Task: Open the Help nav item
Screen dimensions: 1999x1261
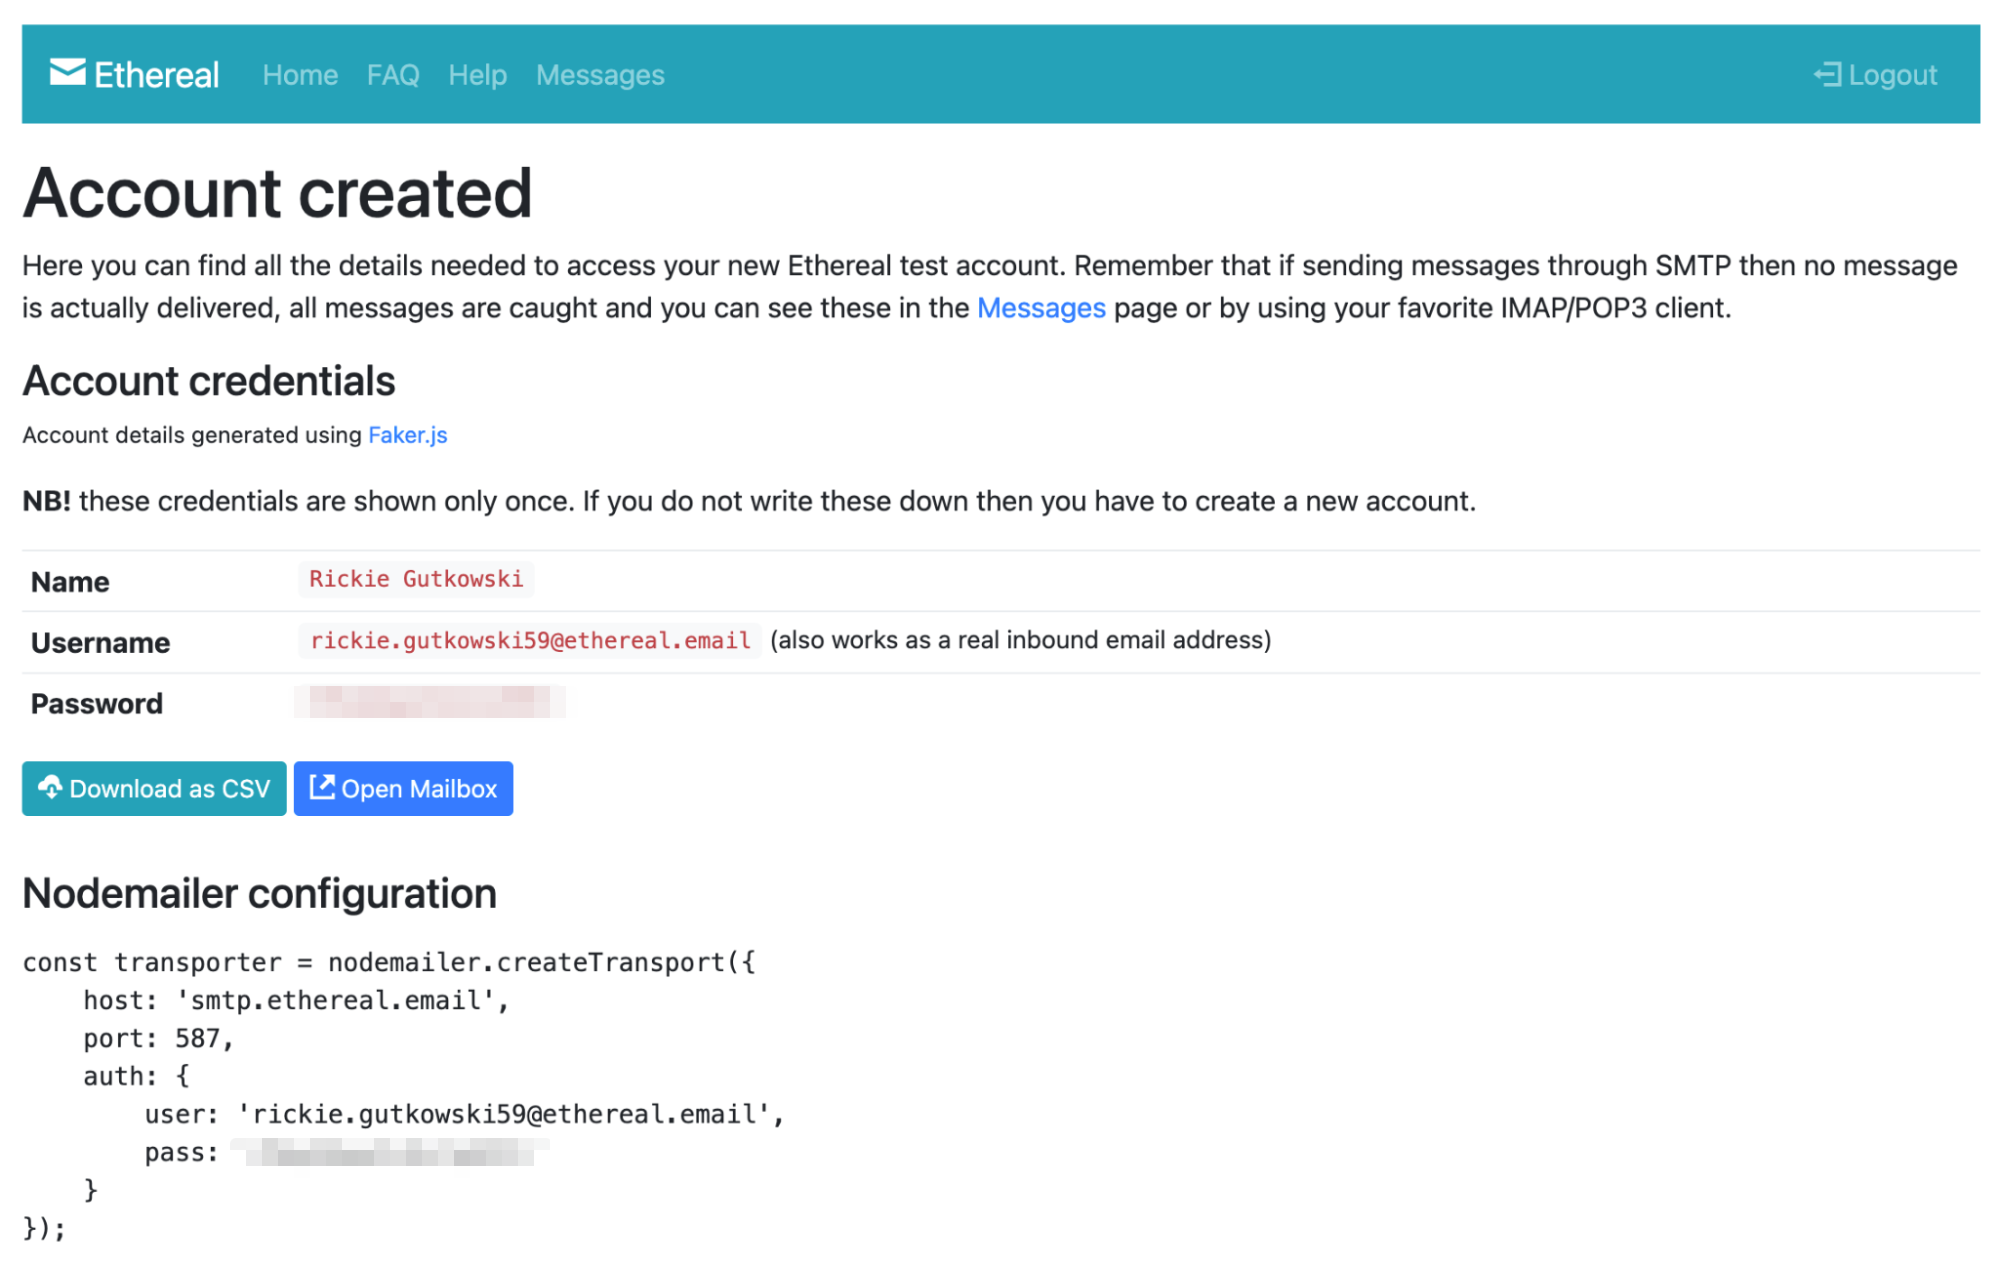Action: (x=477, y=75)
